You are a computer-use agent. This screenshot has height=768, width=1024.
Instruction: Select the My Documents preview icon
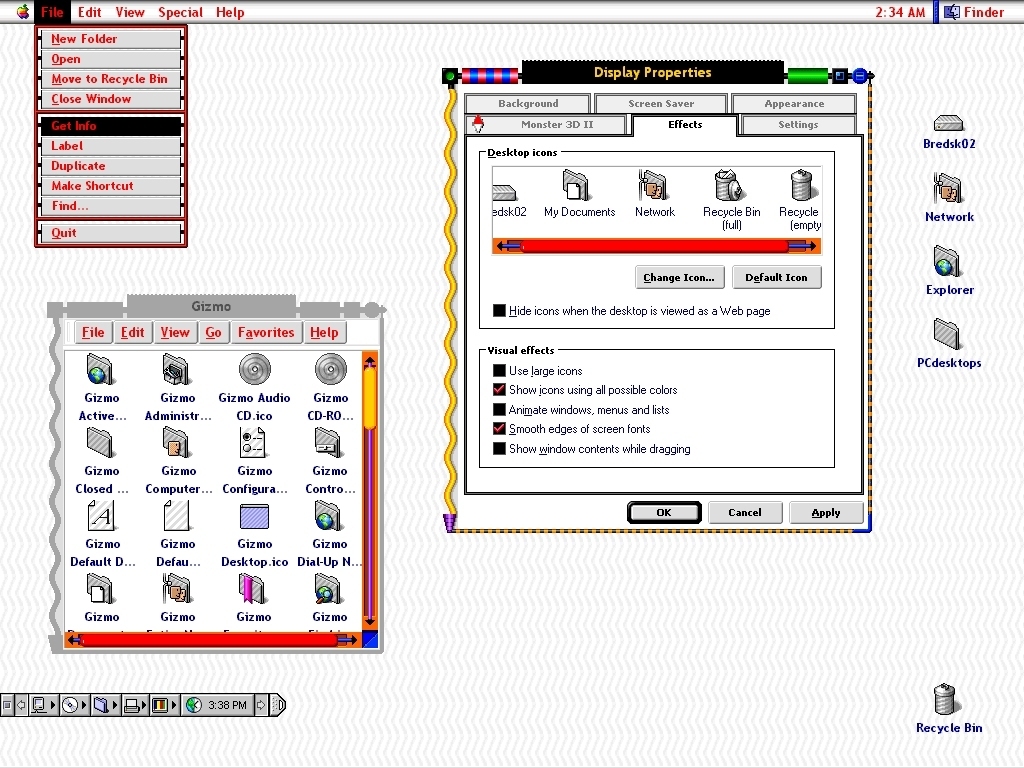(x=578, y=190)
